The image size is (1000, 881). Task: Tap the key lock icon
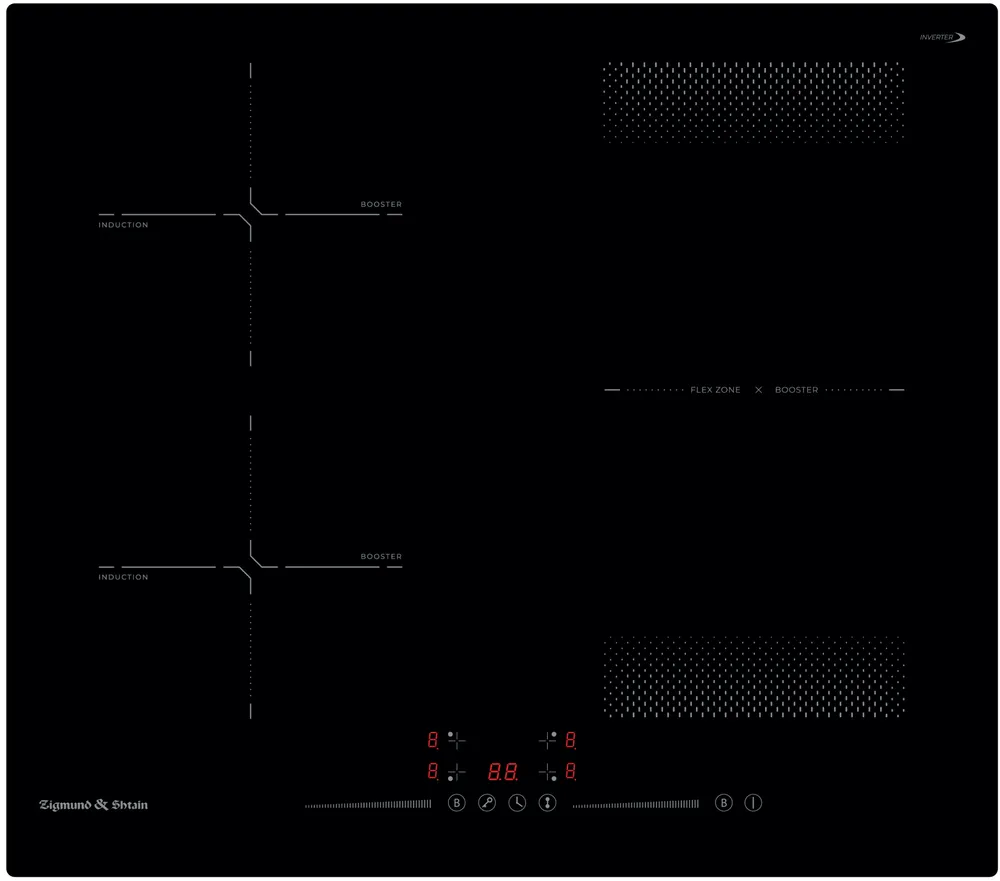tap(487, 803)
